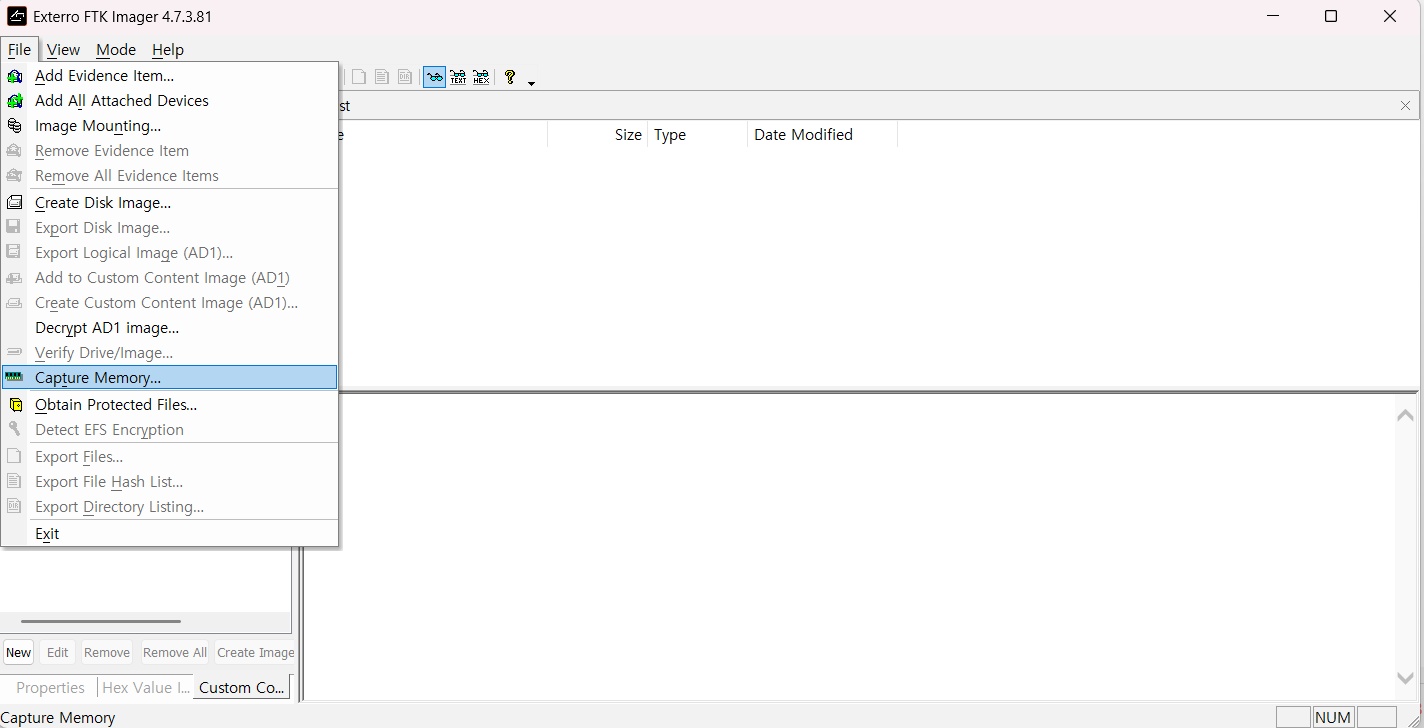Sort file list by Type column
The width and height of the screenshot is (1424, 728).
[x=698, y=135]
